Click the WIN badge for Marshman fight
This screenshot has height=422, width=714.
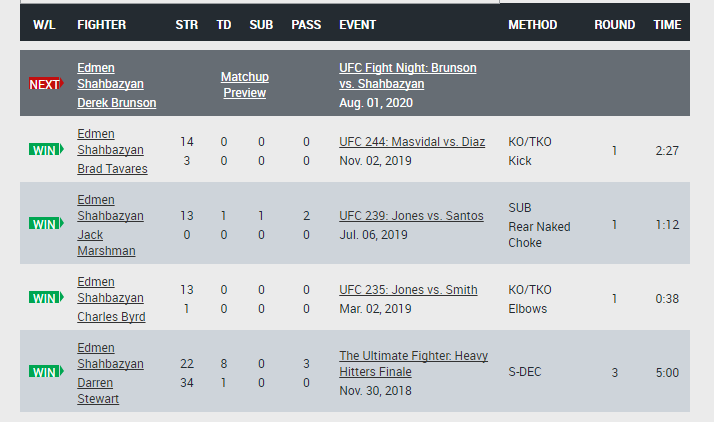[46, 224]
